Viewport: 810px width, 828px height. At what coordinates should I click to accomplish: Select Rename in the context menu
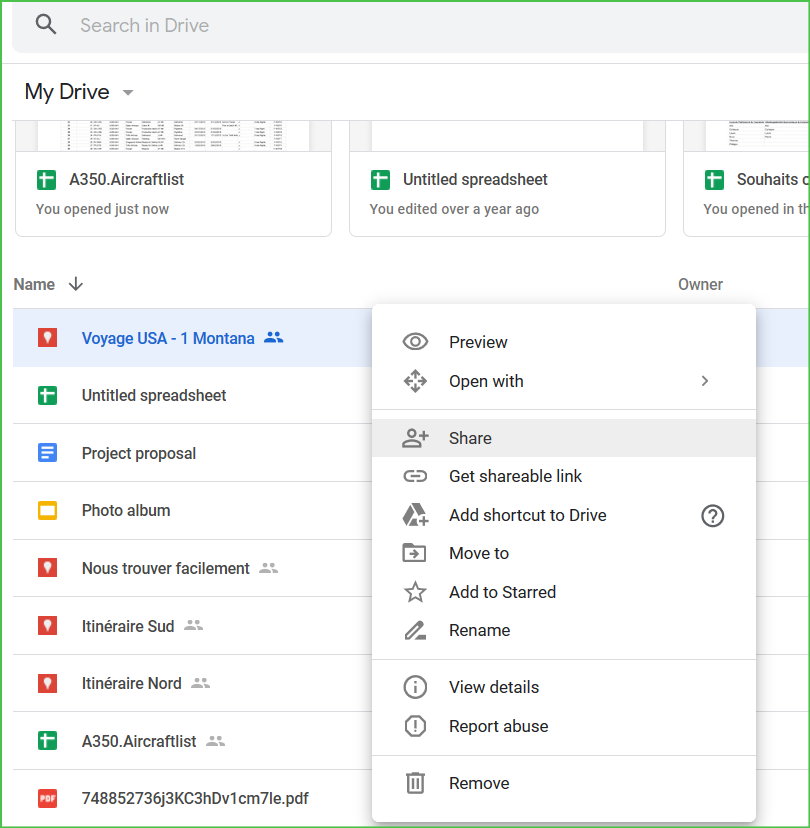480,630
